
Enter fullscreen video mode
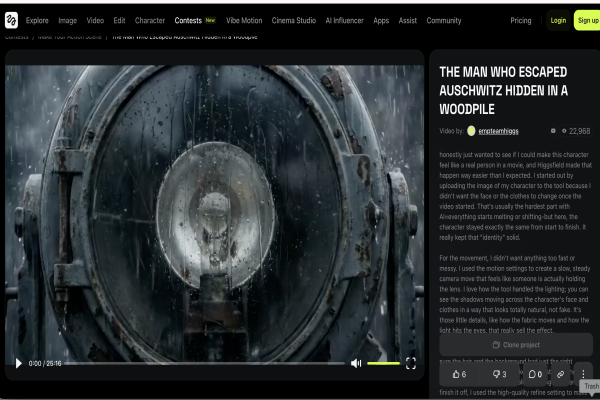[410, 363]
